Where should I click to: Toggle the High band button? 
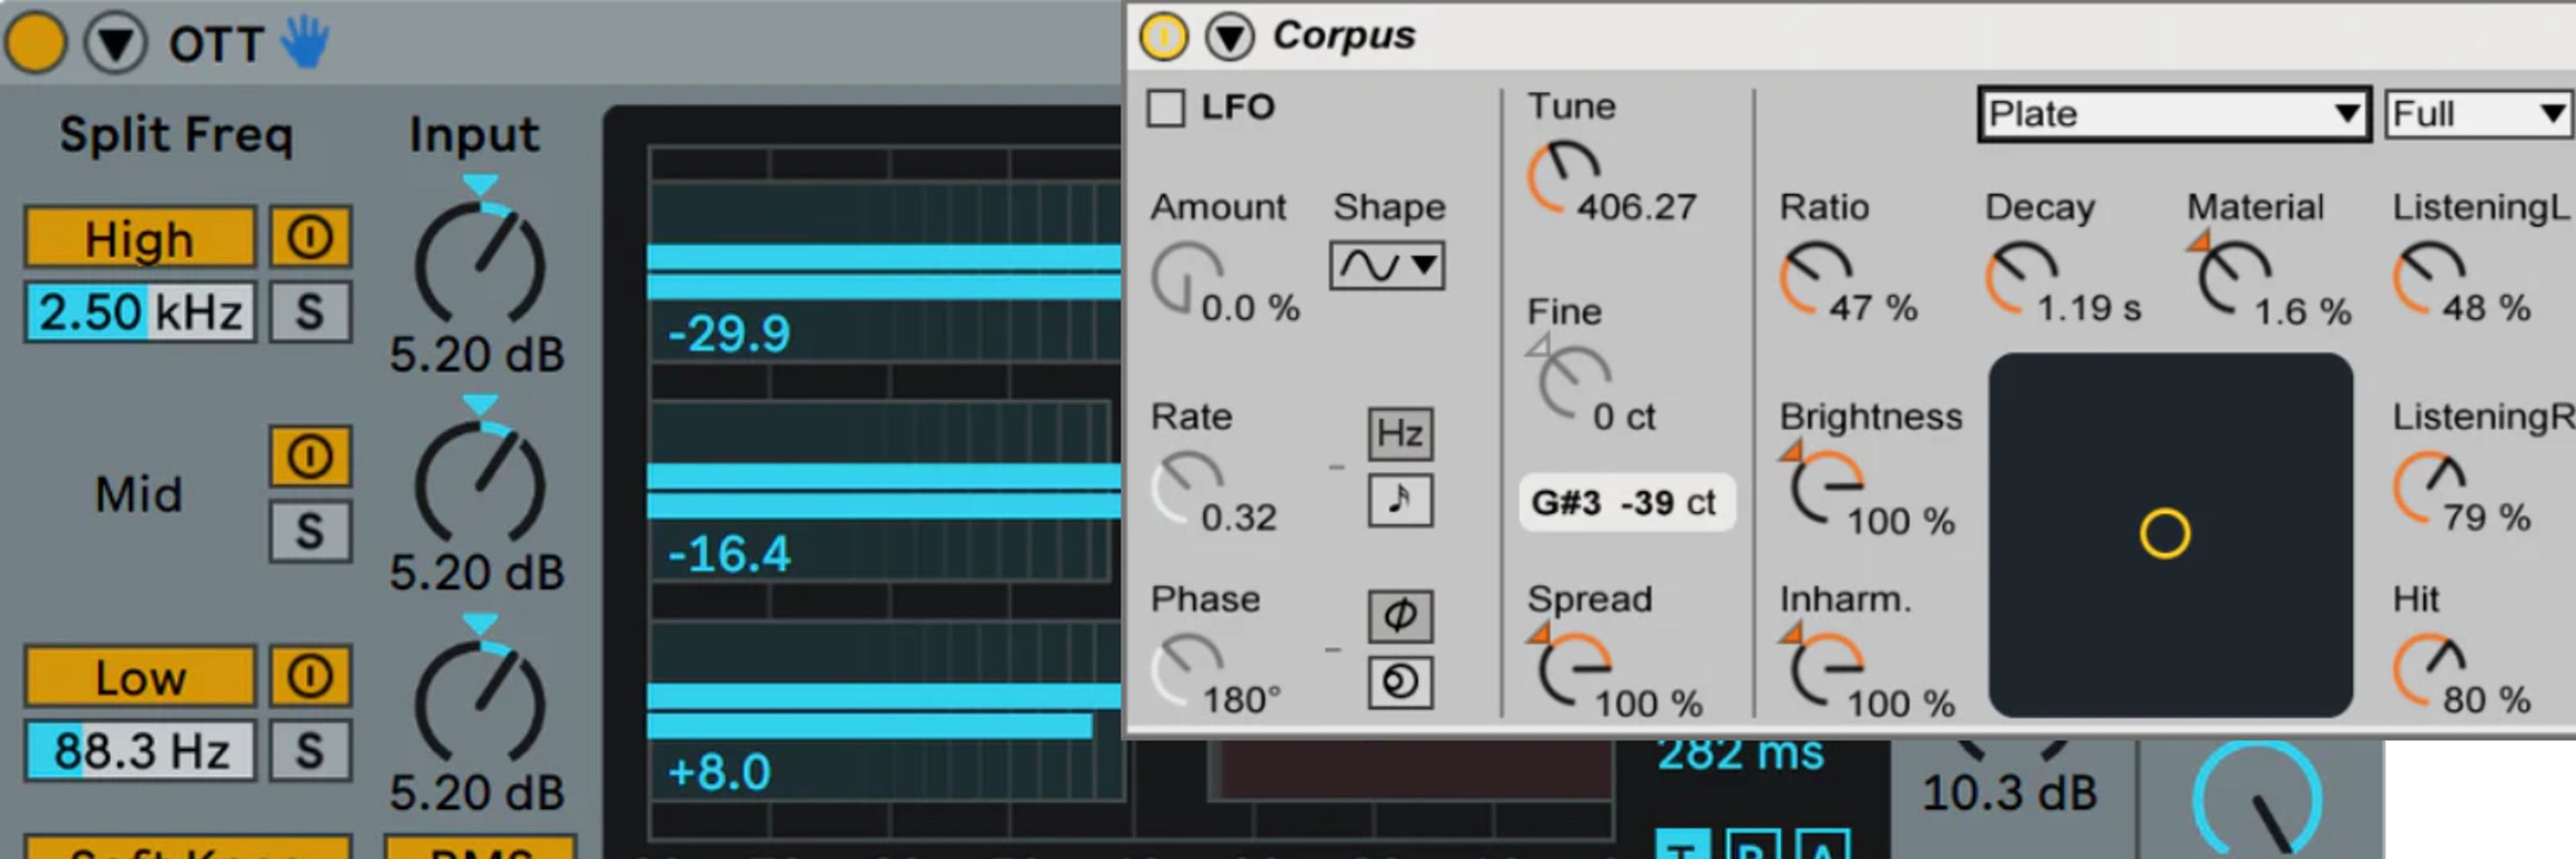pyautogui.click(x=140, y=238)
